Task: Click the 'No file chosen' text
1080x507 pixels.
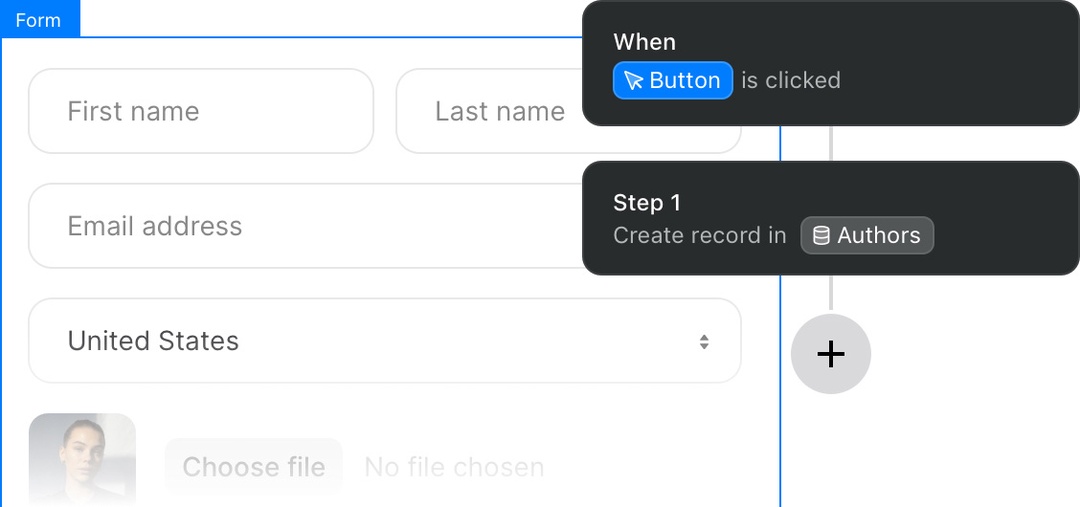Action: [x=454, y=467]
